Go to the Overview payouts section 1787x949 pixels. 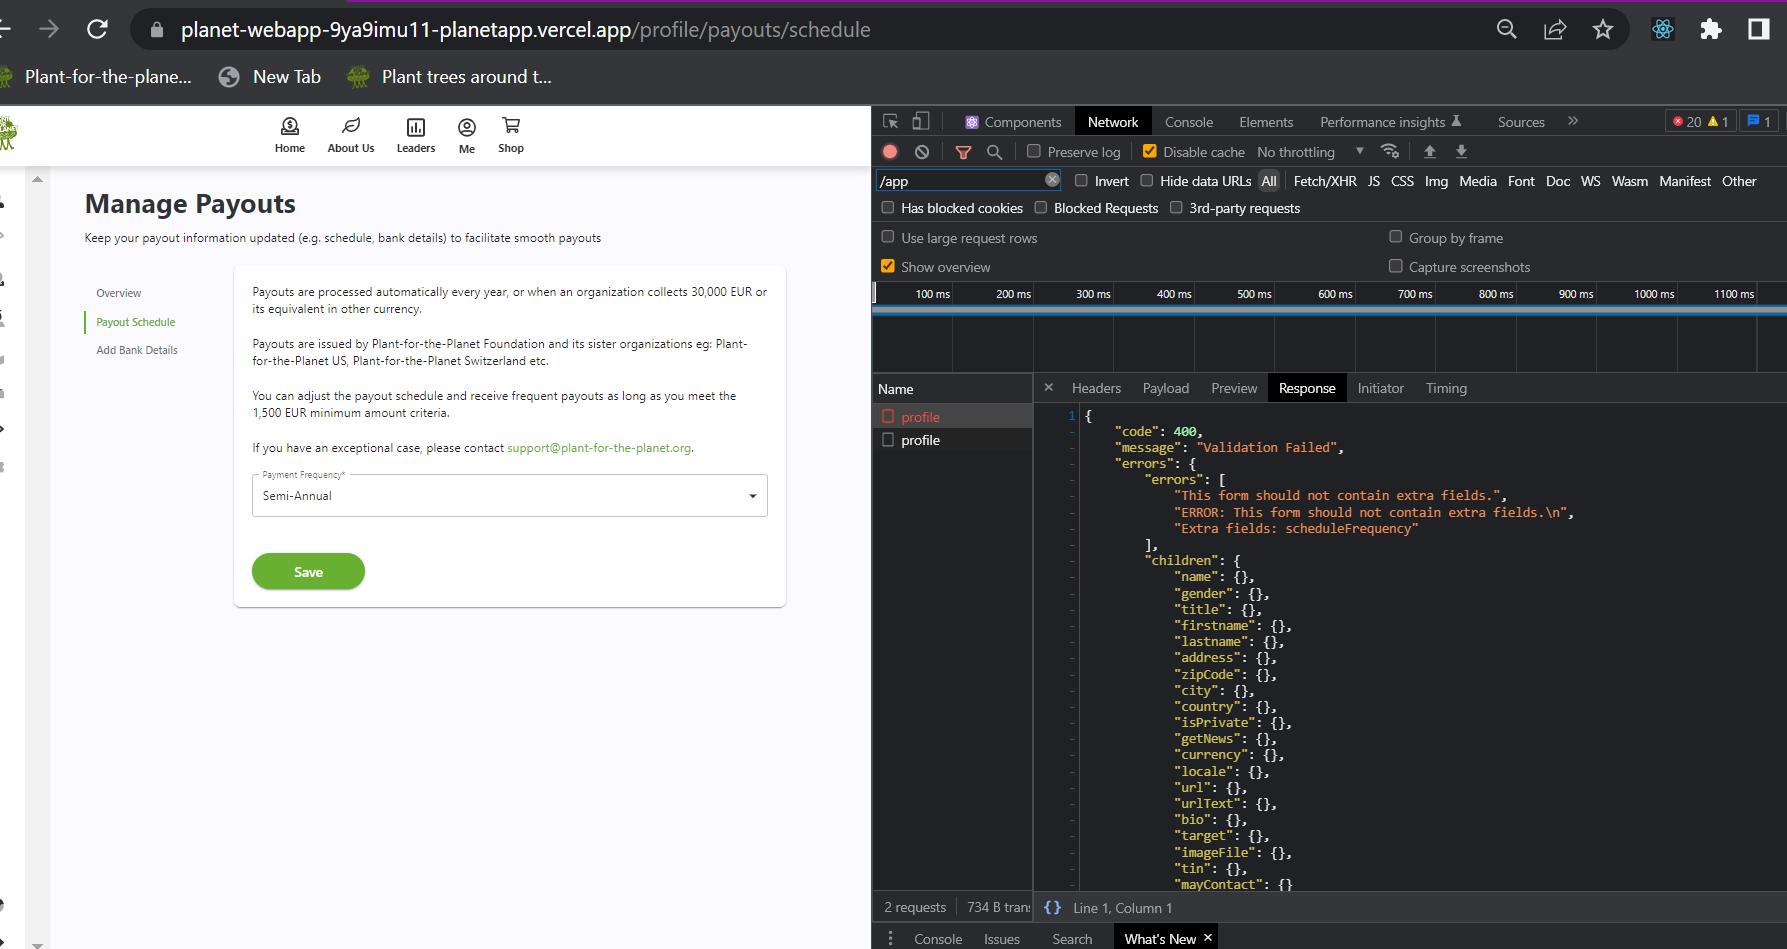pos(119,293)
